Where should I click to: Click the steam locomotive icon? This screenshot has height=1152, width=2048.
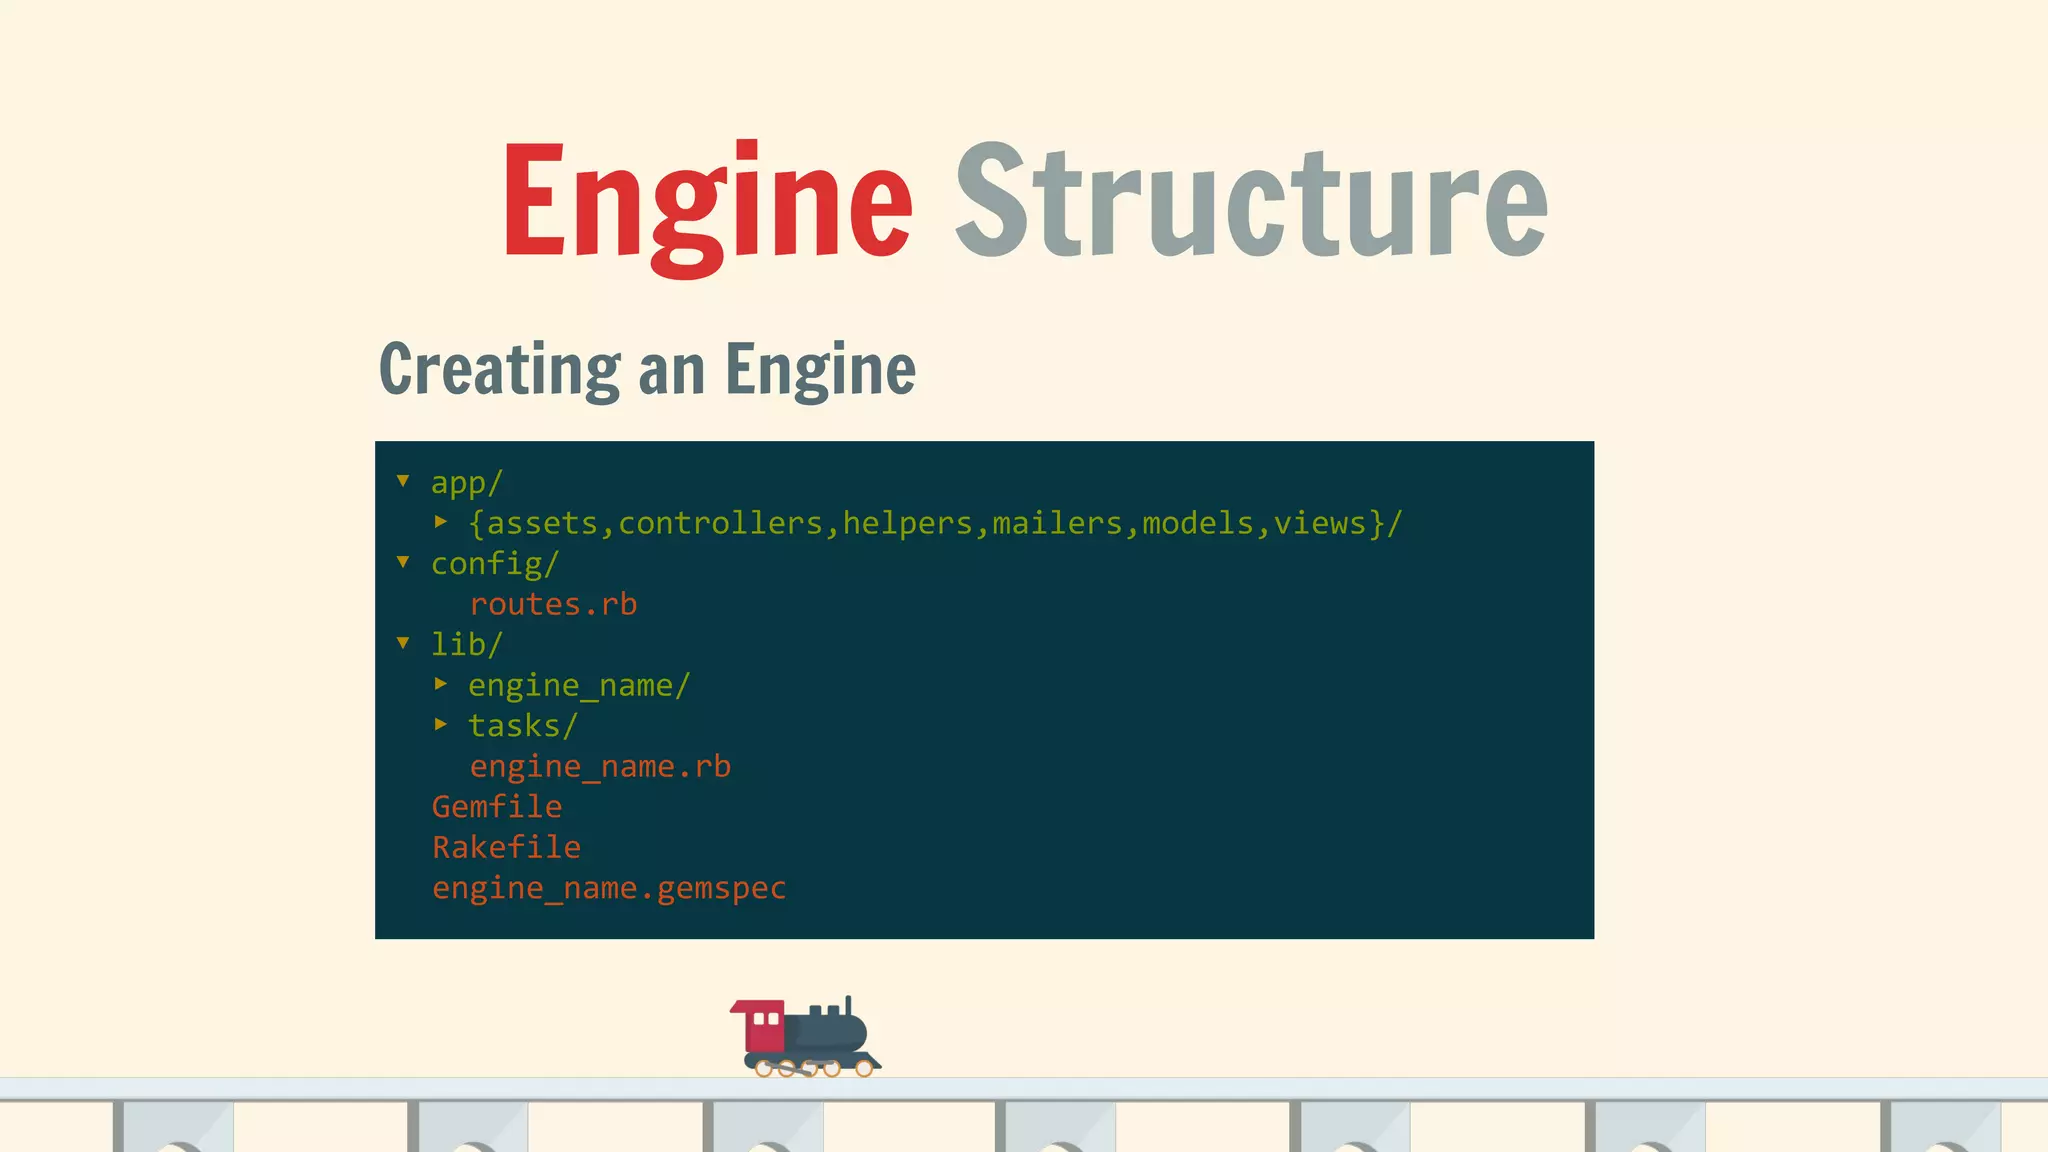click(805, 1037)
